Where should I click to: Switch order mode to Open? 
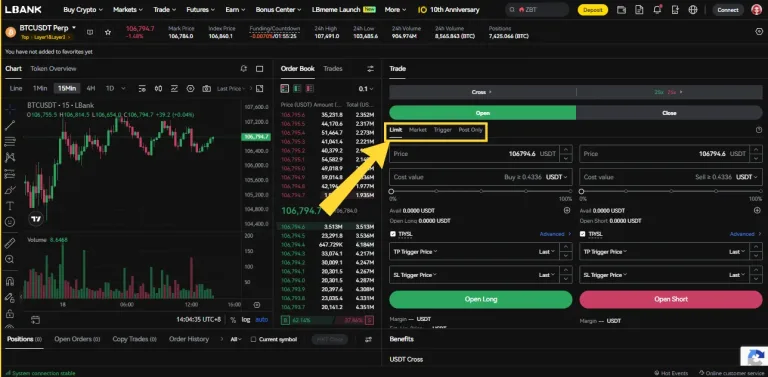point(482,113)
